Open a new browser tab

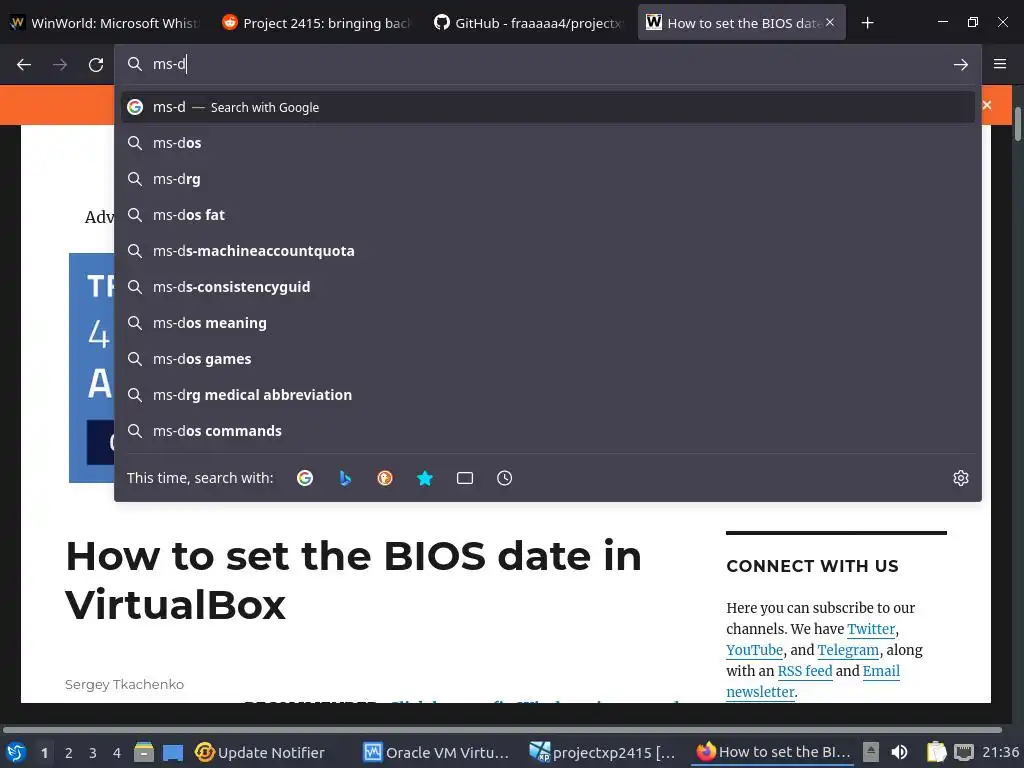click(867, 23)
